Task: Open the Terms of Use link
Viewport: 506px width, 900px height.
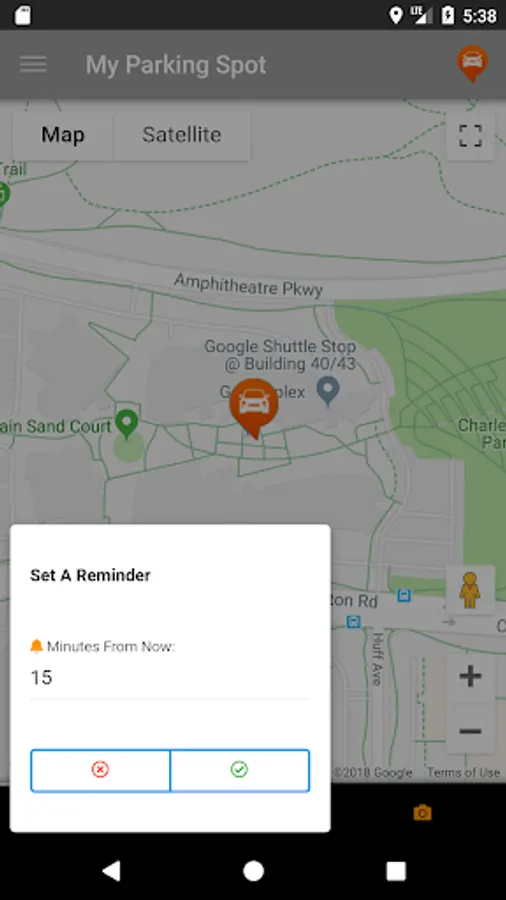Action: pyautogui.click(x=464, y=773)
